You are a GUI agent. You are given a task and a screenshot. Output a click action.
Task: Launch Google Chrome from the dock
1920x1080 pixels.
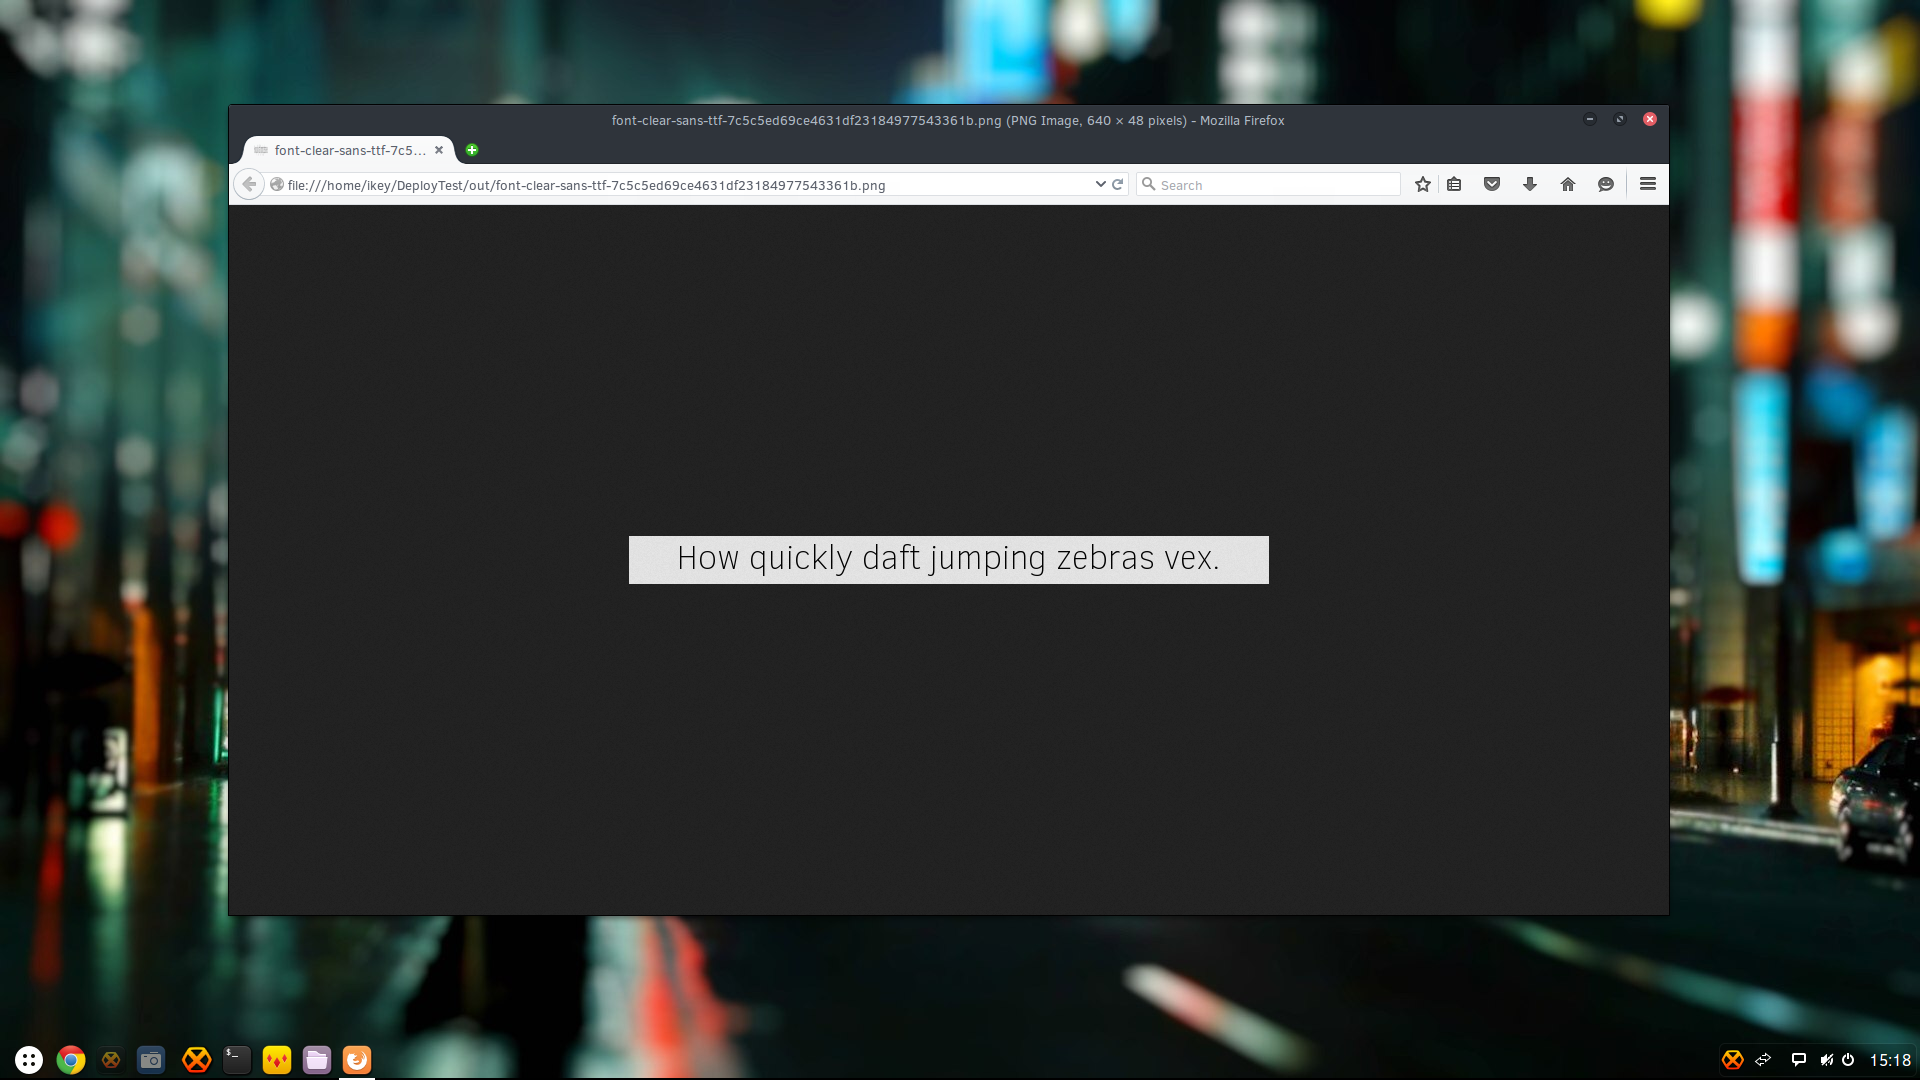(x=71, y=1060)
